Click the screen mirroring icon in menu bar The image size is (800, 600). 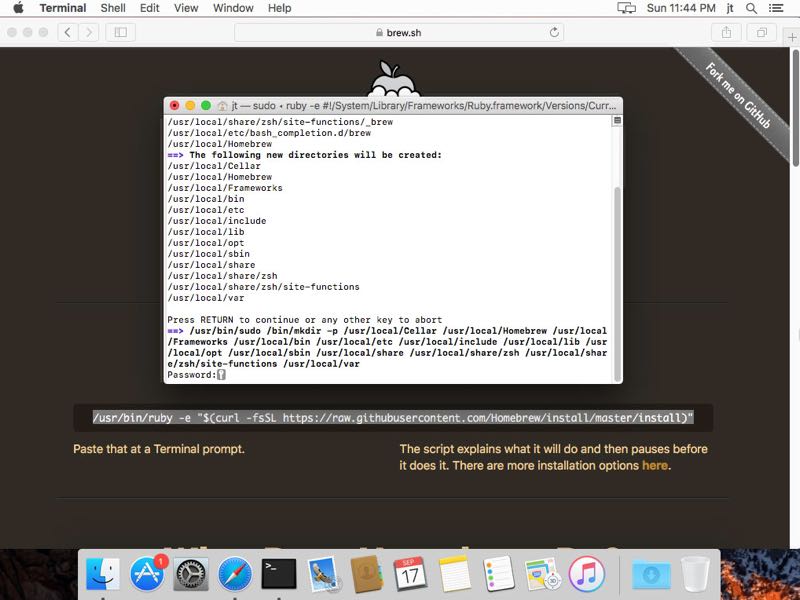tap(626, 8)
